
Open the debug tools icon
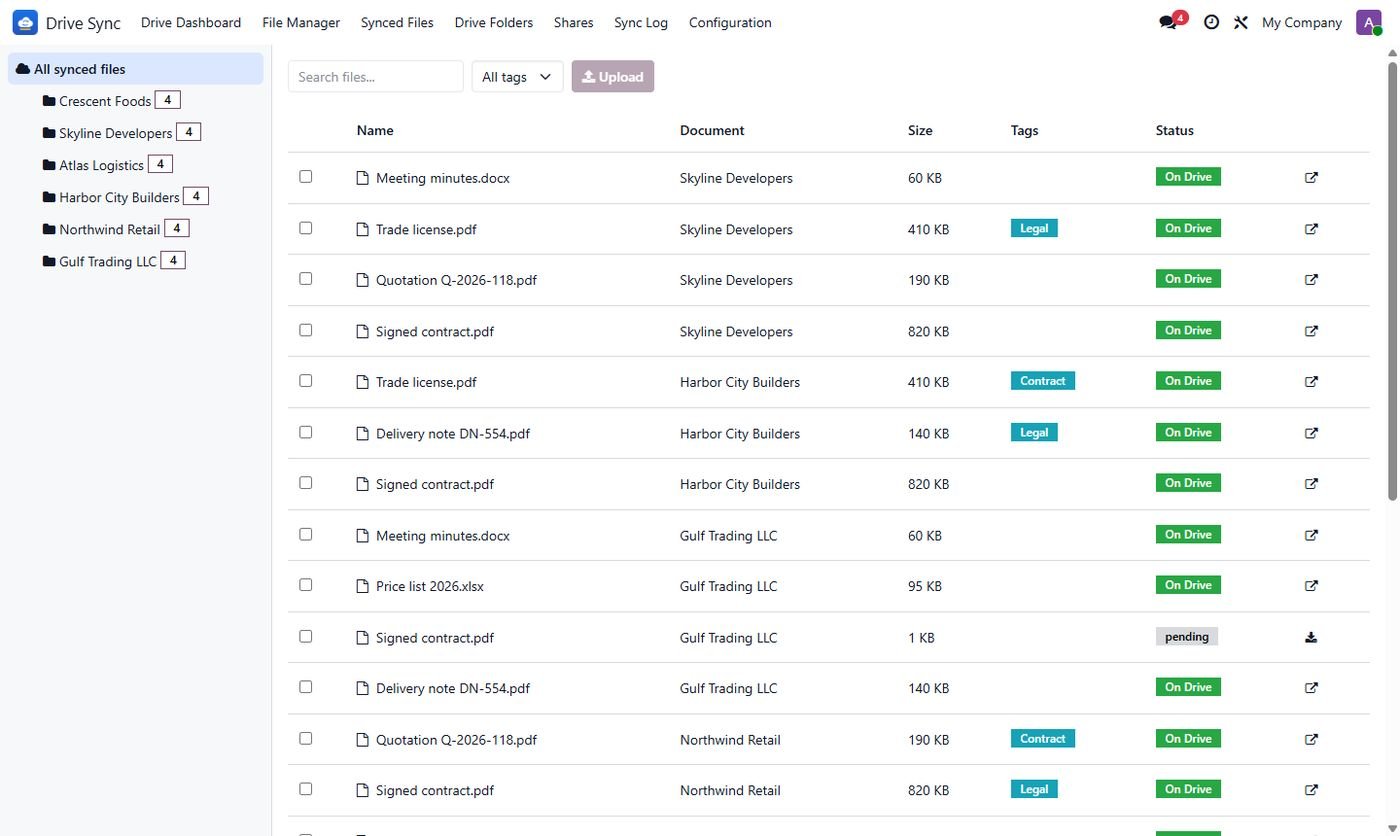(x=1241, y=22)
